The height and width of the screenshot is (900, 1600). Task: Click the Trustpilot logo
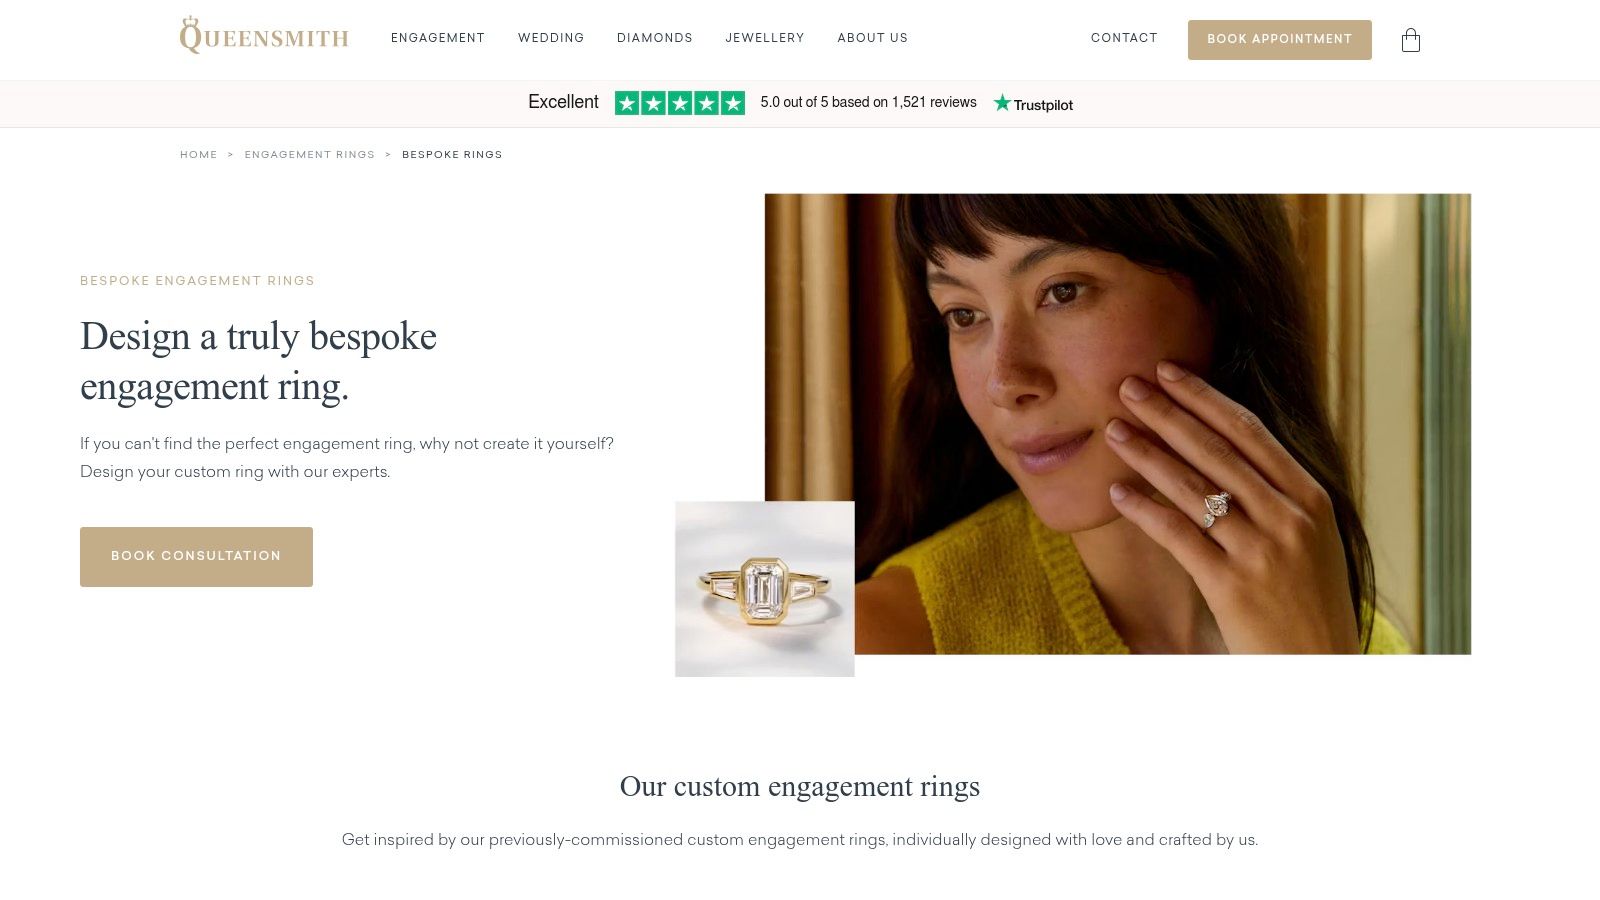point(1033,104)
